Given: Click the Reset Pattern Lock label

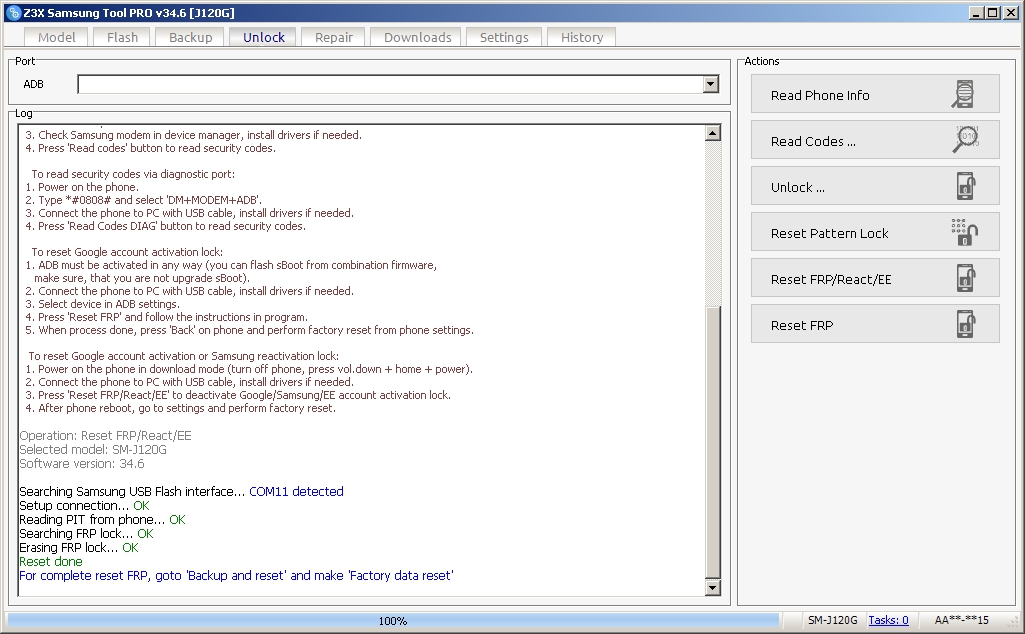Looking at the screenshot, I should [829, 233].
